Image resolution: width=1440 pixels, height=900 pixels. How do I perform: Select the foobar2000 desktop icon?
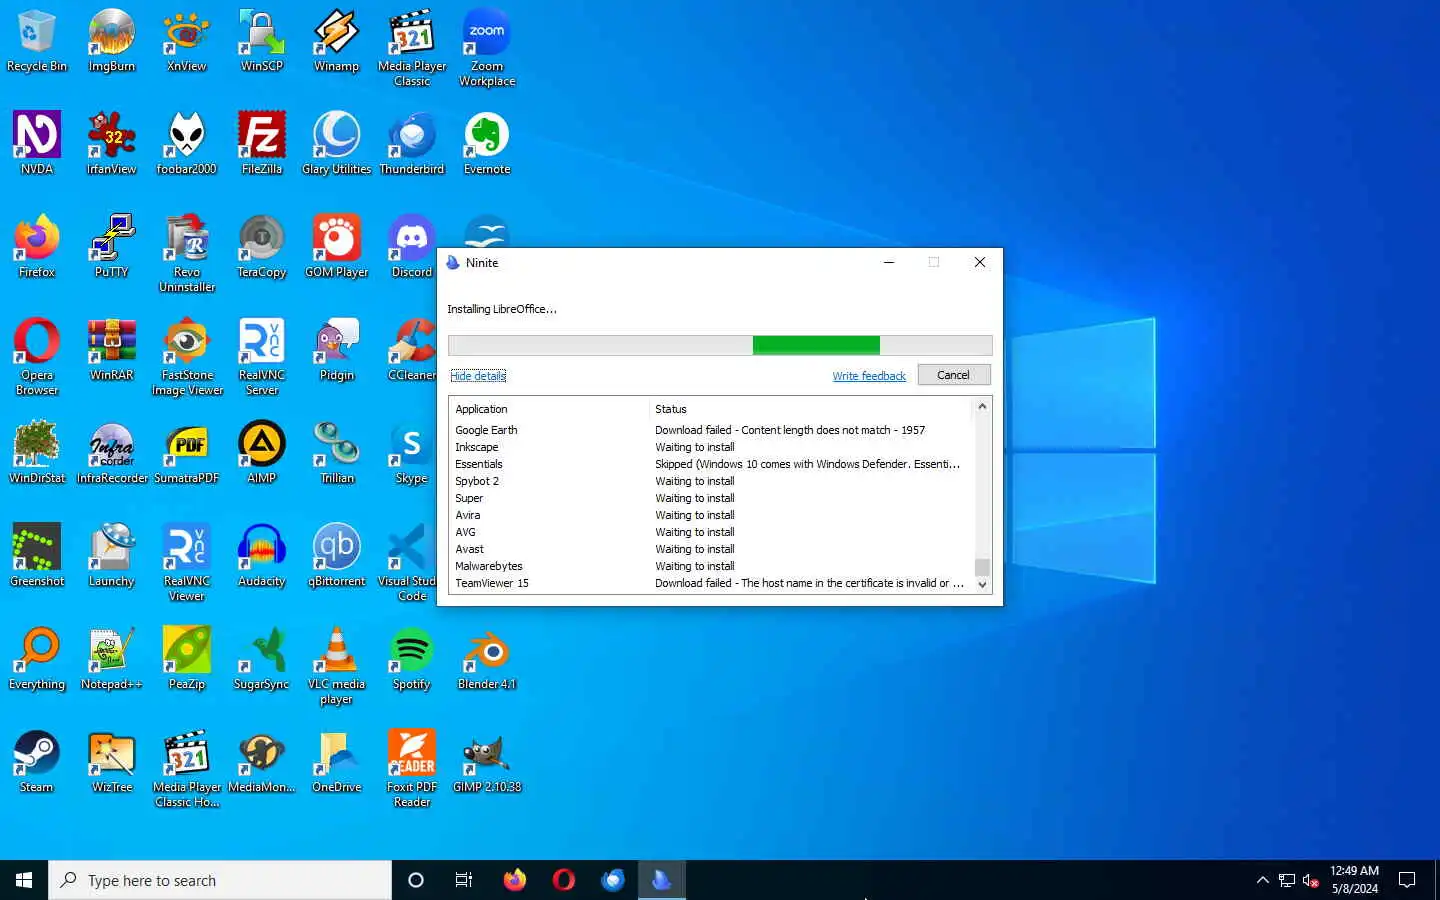(186, 144)
